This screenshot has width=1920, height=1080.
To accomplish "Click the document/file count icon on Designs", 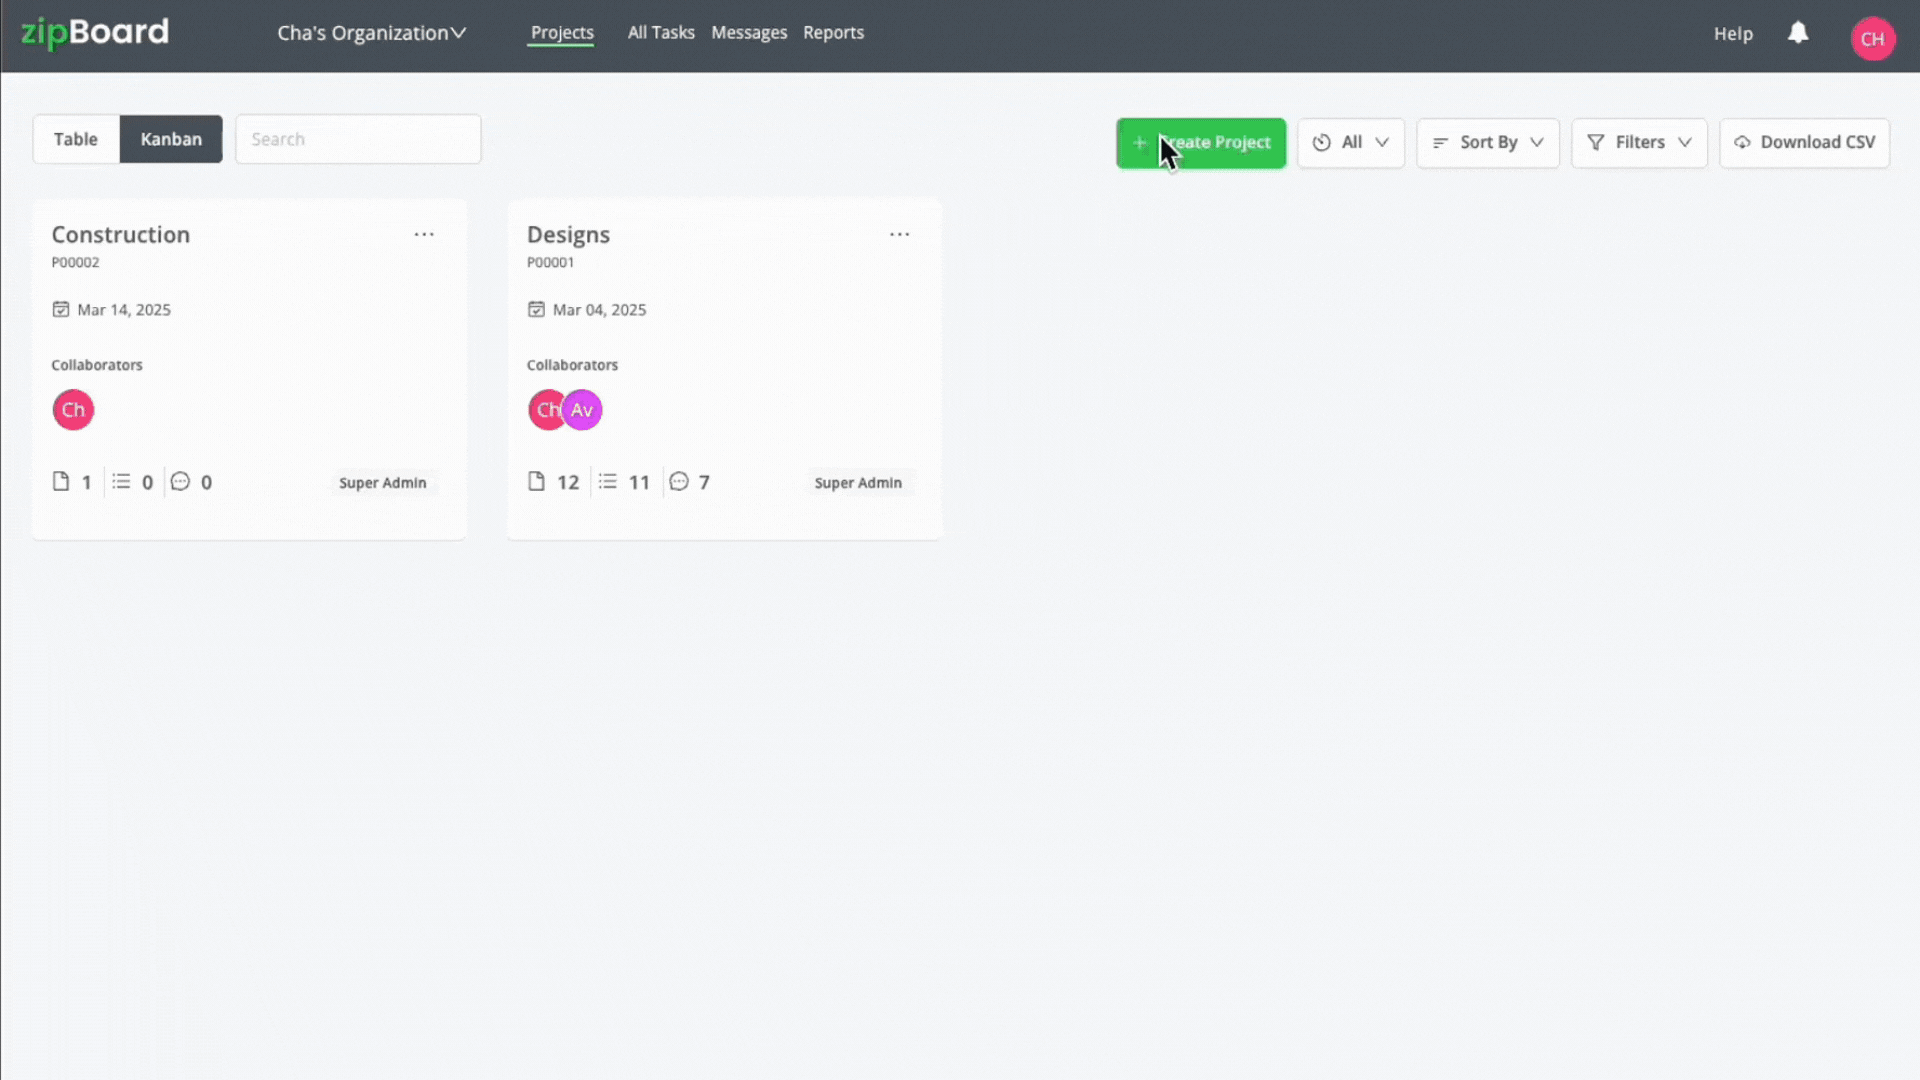I will tap(535, 481).
